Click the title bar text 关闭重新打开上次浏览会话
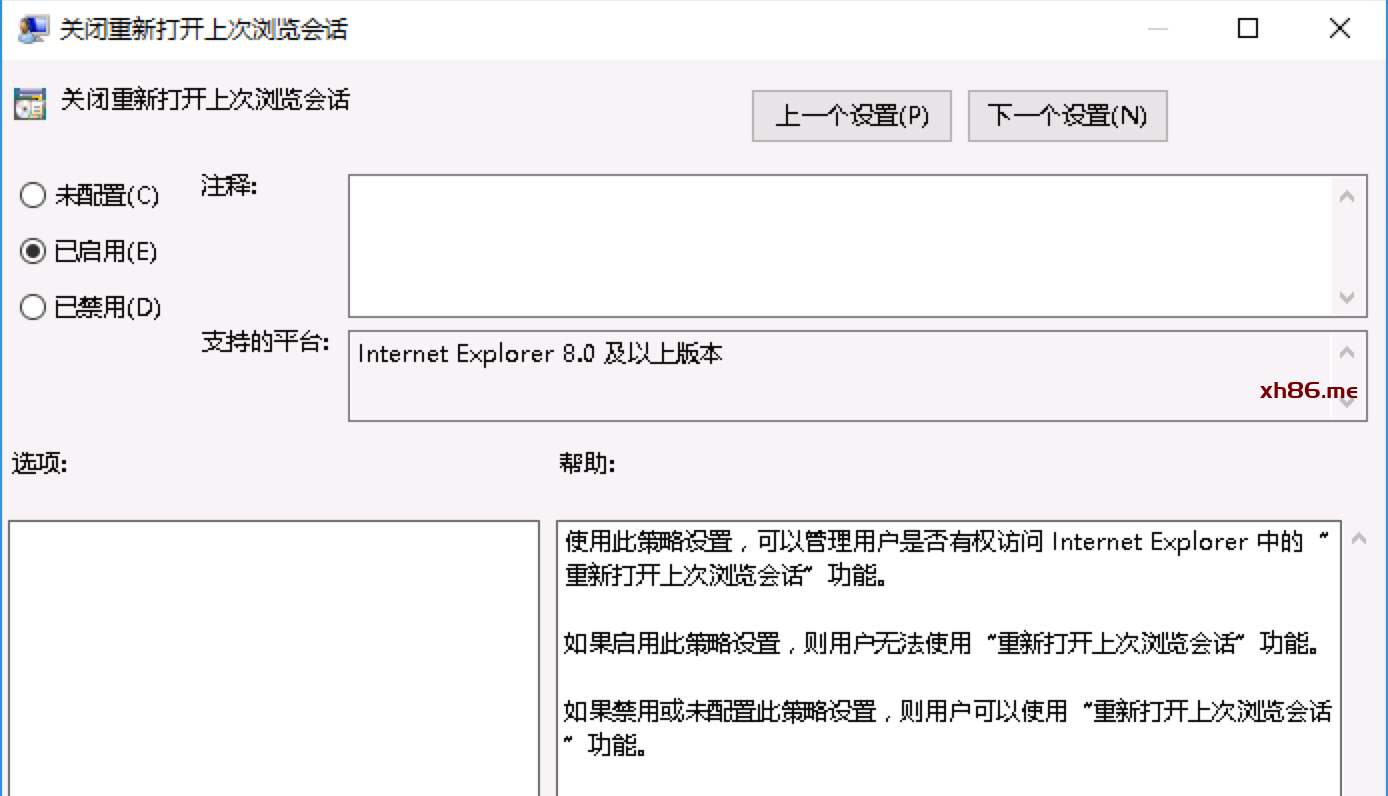This screenshot has height=796, width=1388. (x=204, y=30)
